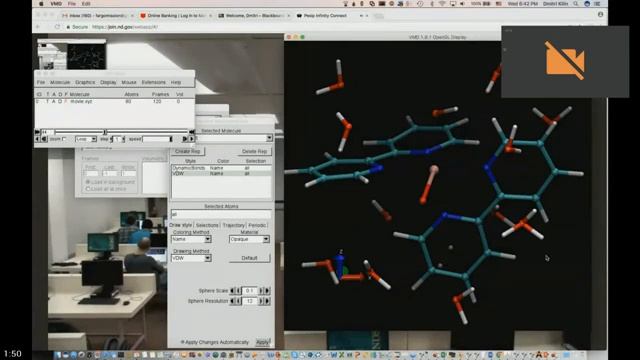This screenshot has width=640, height=360.
Task: Click the step value field
Action: (x=117, y=139)
